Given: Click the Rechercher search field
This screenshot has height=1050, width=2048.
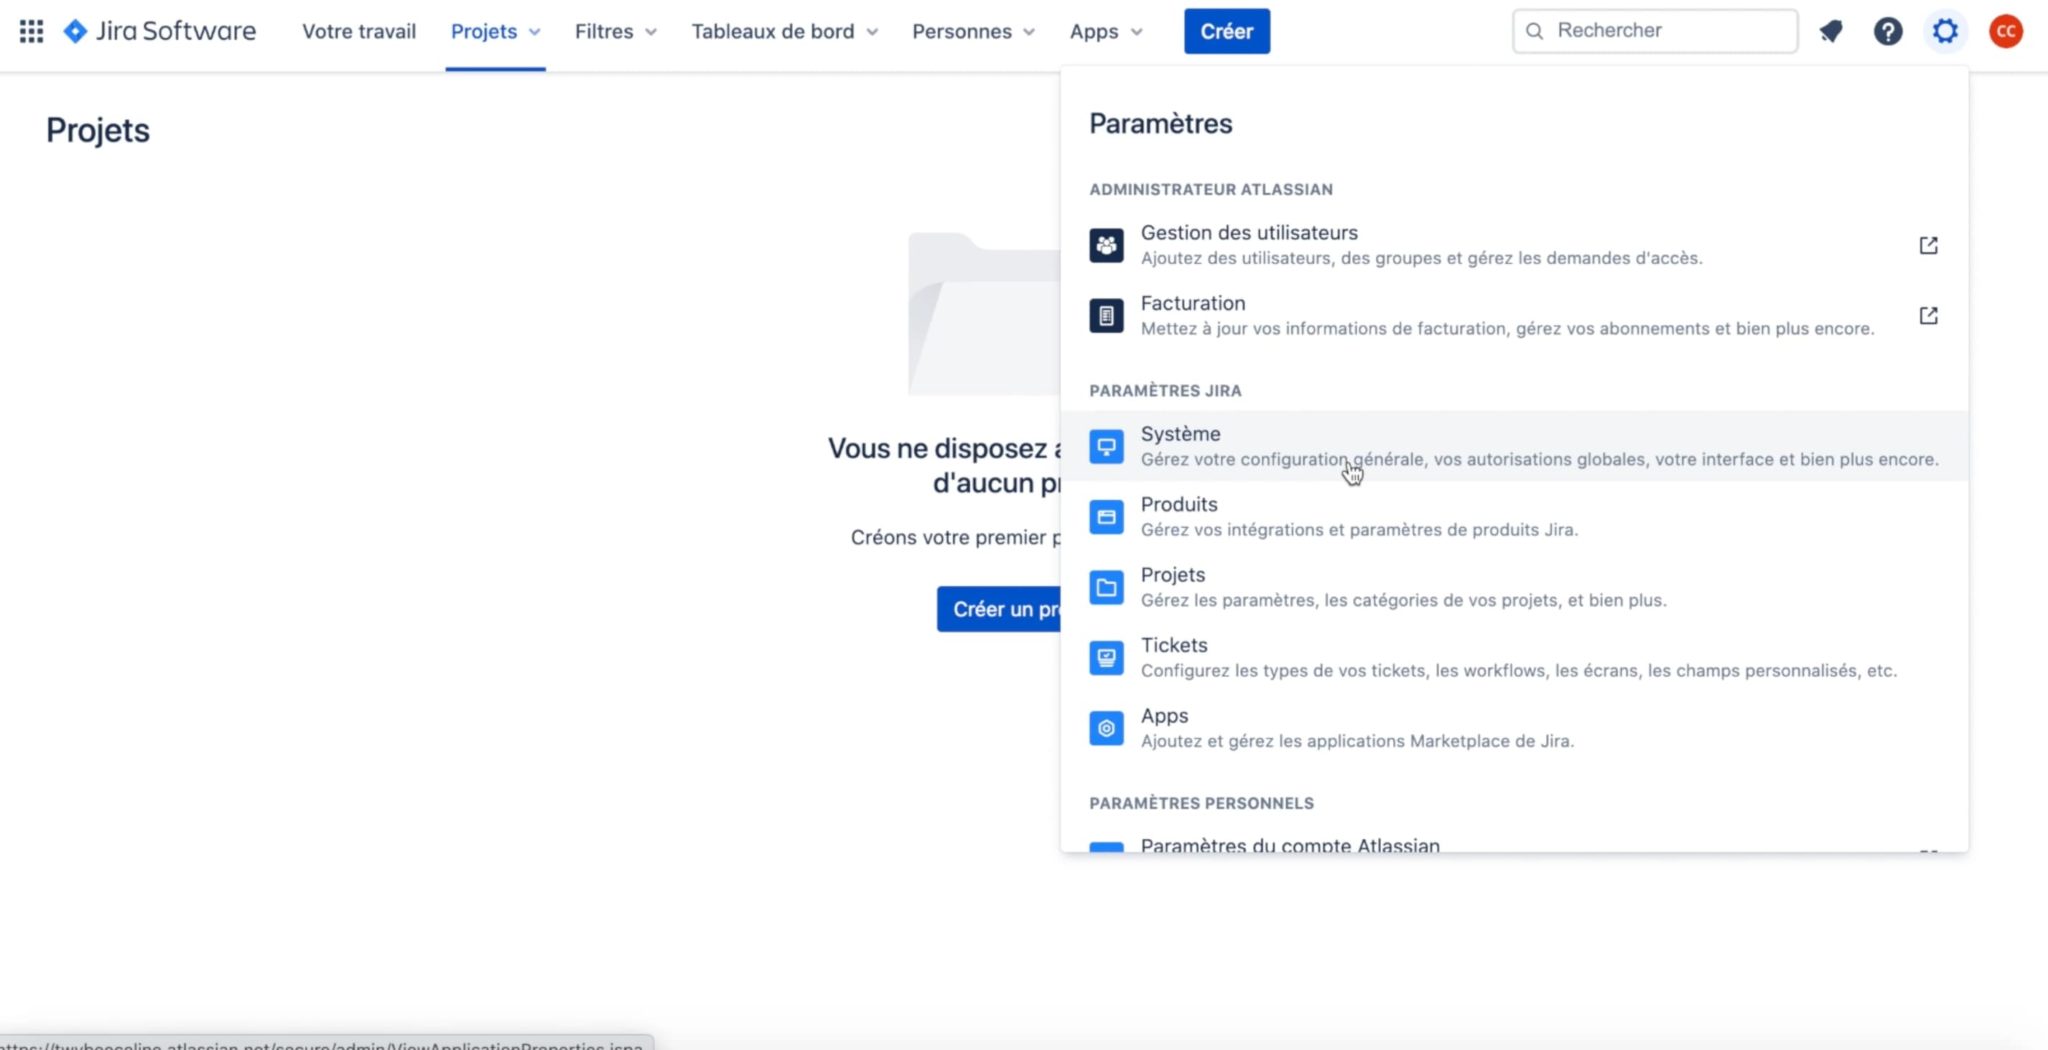Looking at the screenshot, I should tap(1655, 31).
